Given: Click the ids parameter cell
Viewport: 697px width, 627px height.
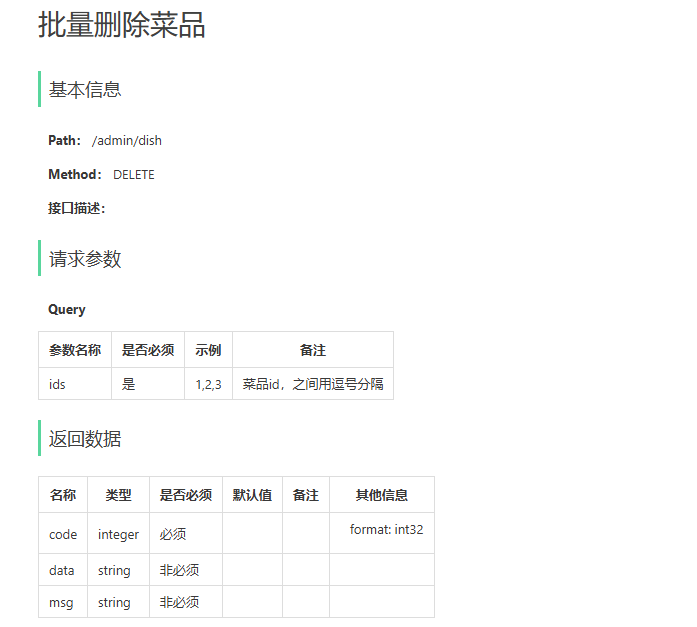Looking at the screenshot, I should [x=57, y=384].
